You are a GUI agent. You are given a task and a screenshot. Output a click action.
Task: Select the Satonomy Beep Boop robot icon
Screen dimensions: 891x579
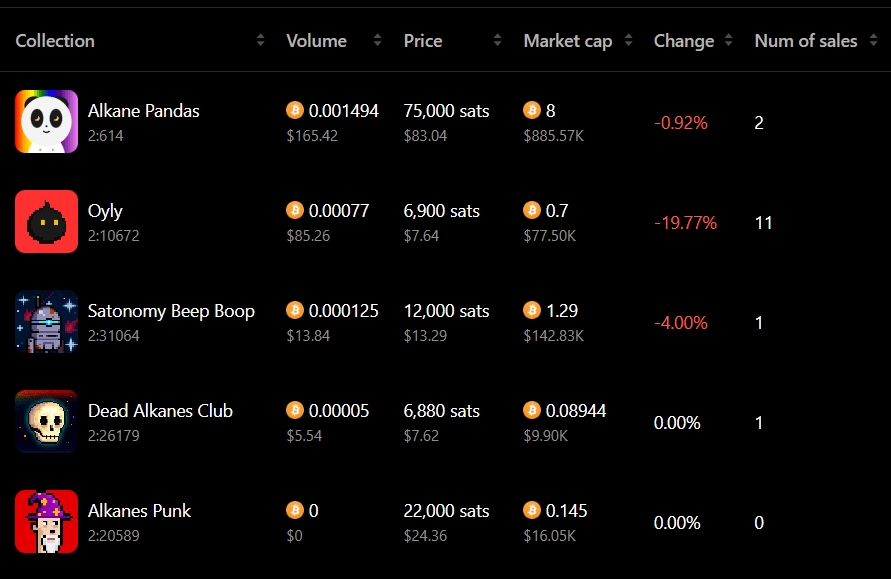coord(47,322)
